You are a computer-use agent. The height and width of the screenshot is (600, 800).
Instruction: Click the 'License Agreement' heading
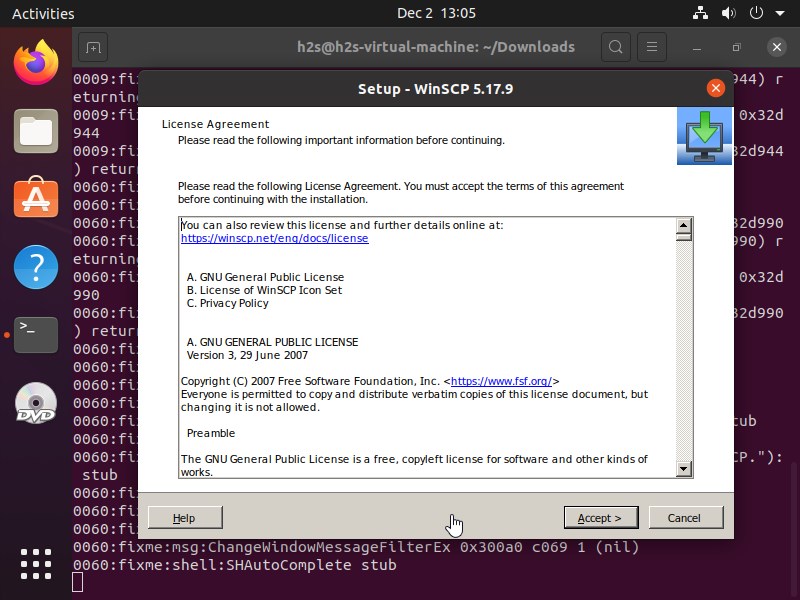tap(215, 124)
